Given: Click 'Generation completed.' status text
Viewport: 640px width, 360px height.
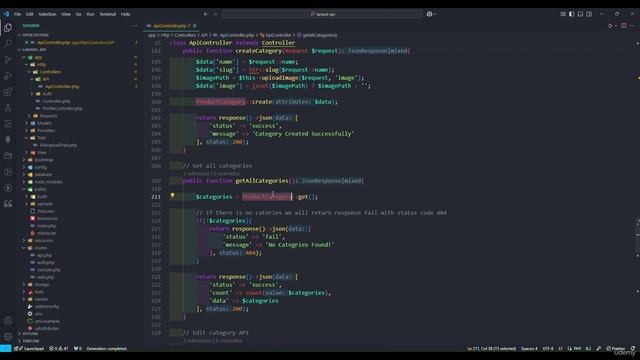Looking at the screenshot, I should pos(107,349).
